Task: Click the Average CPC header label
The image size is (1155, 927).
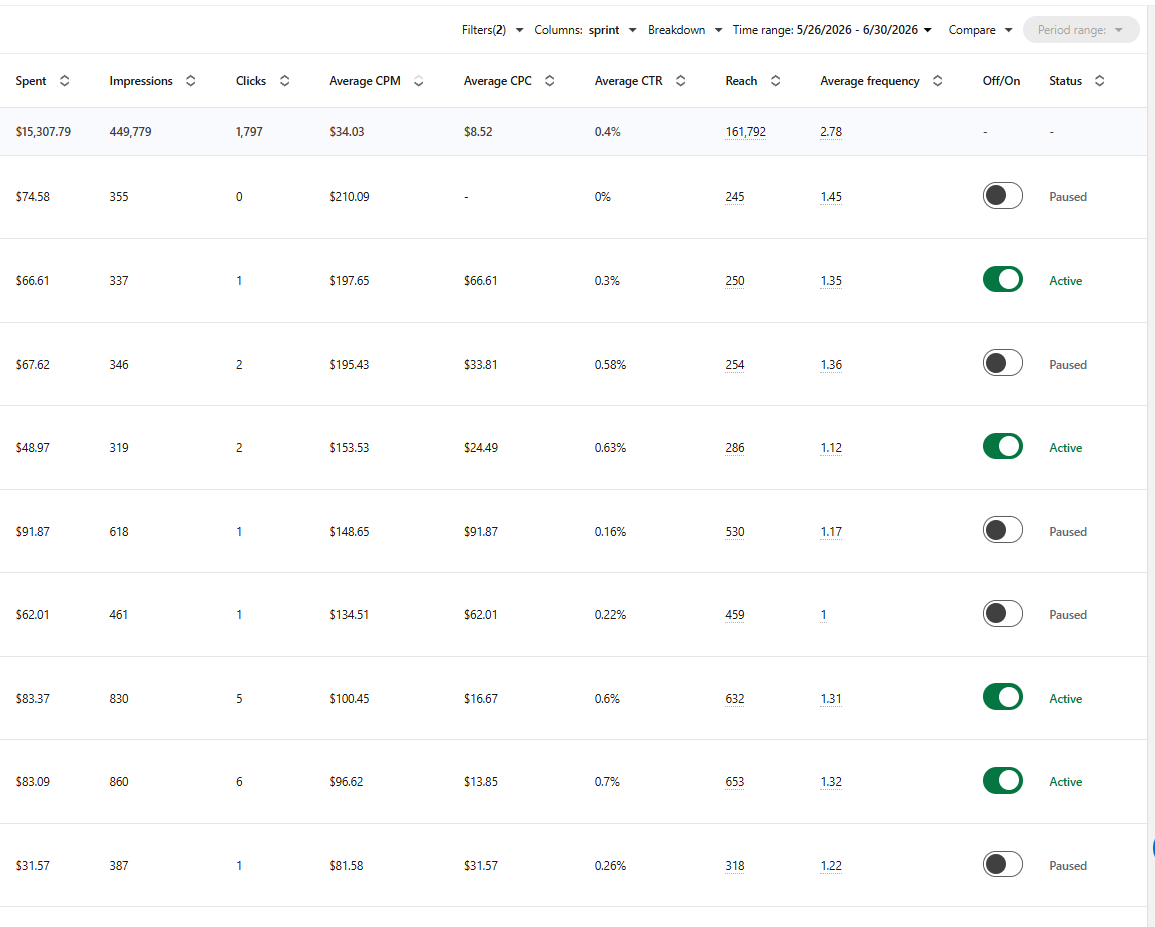Action: 497,81
